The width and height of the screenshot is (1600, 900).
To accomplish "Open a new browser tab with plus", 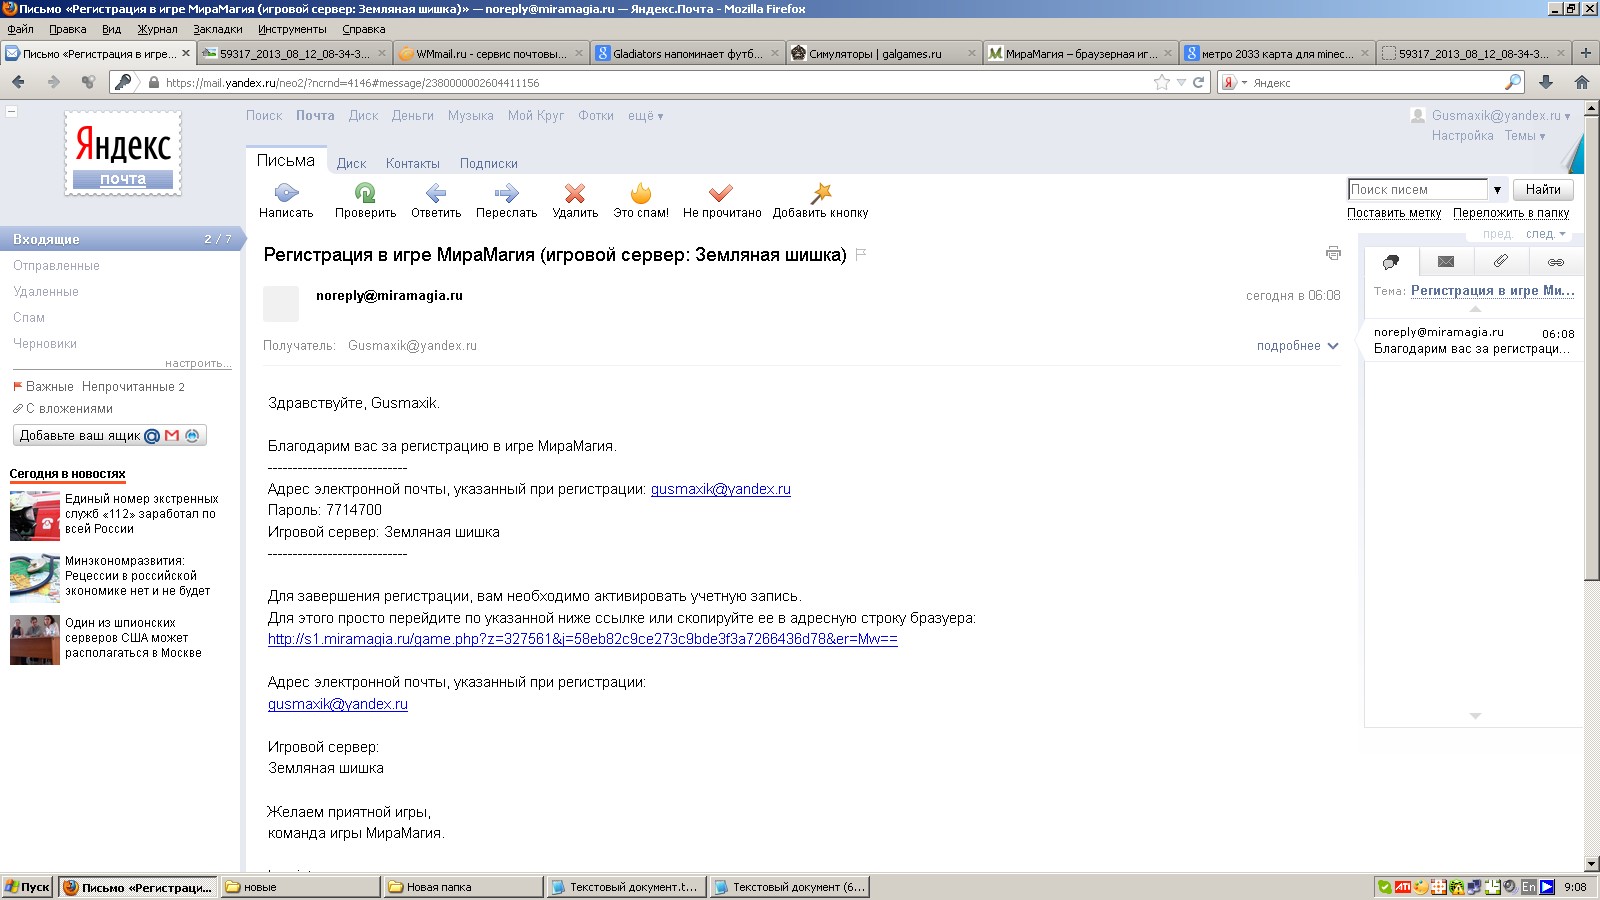I will [x=1586, y=53].
